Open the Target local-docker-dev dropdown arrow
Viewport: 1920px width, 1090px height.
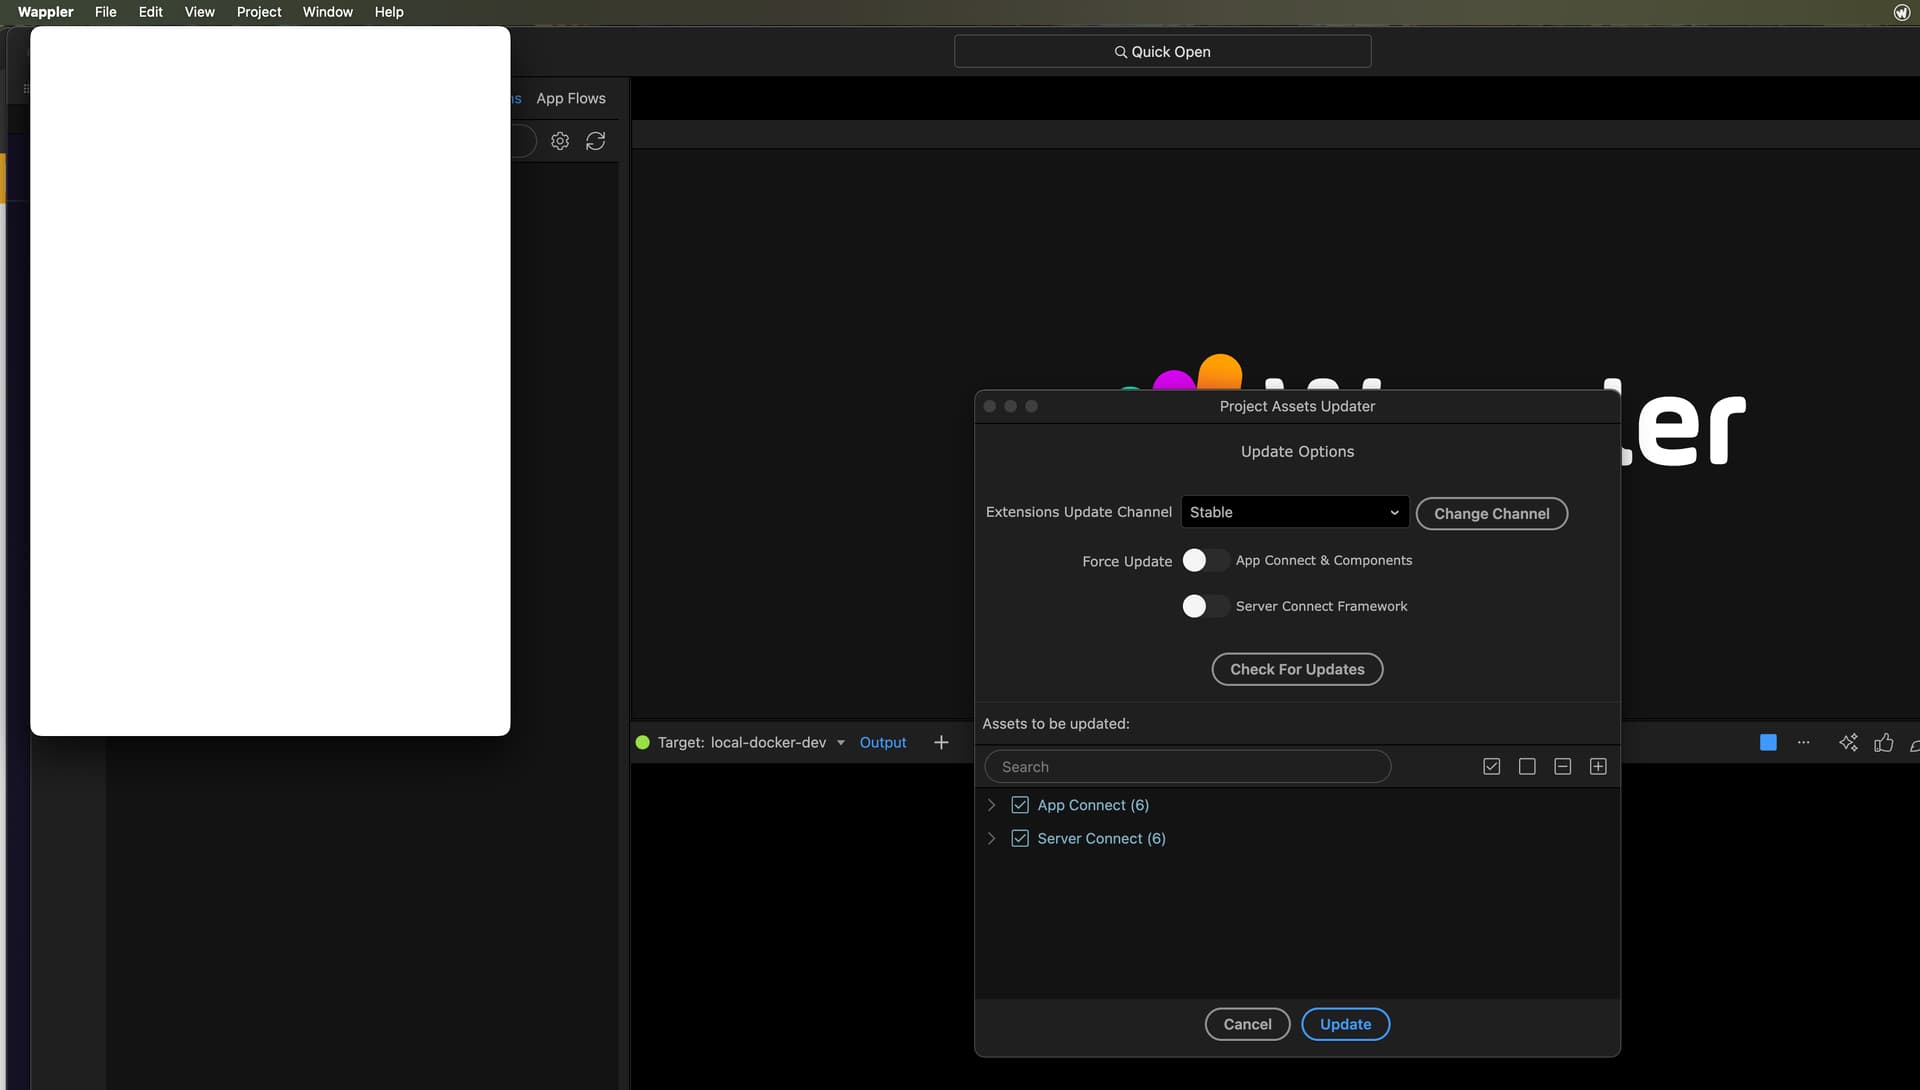(841, 742)
